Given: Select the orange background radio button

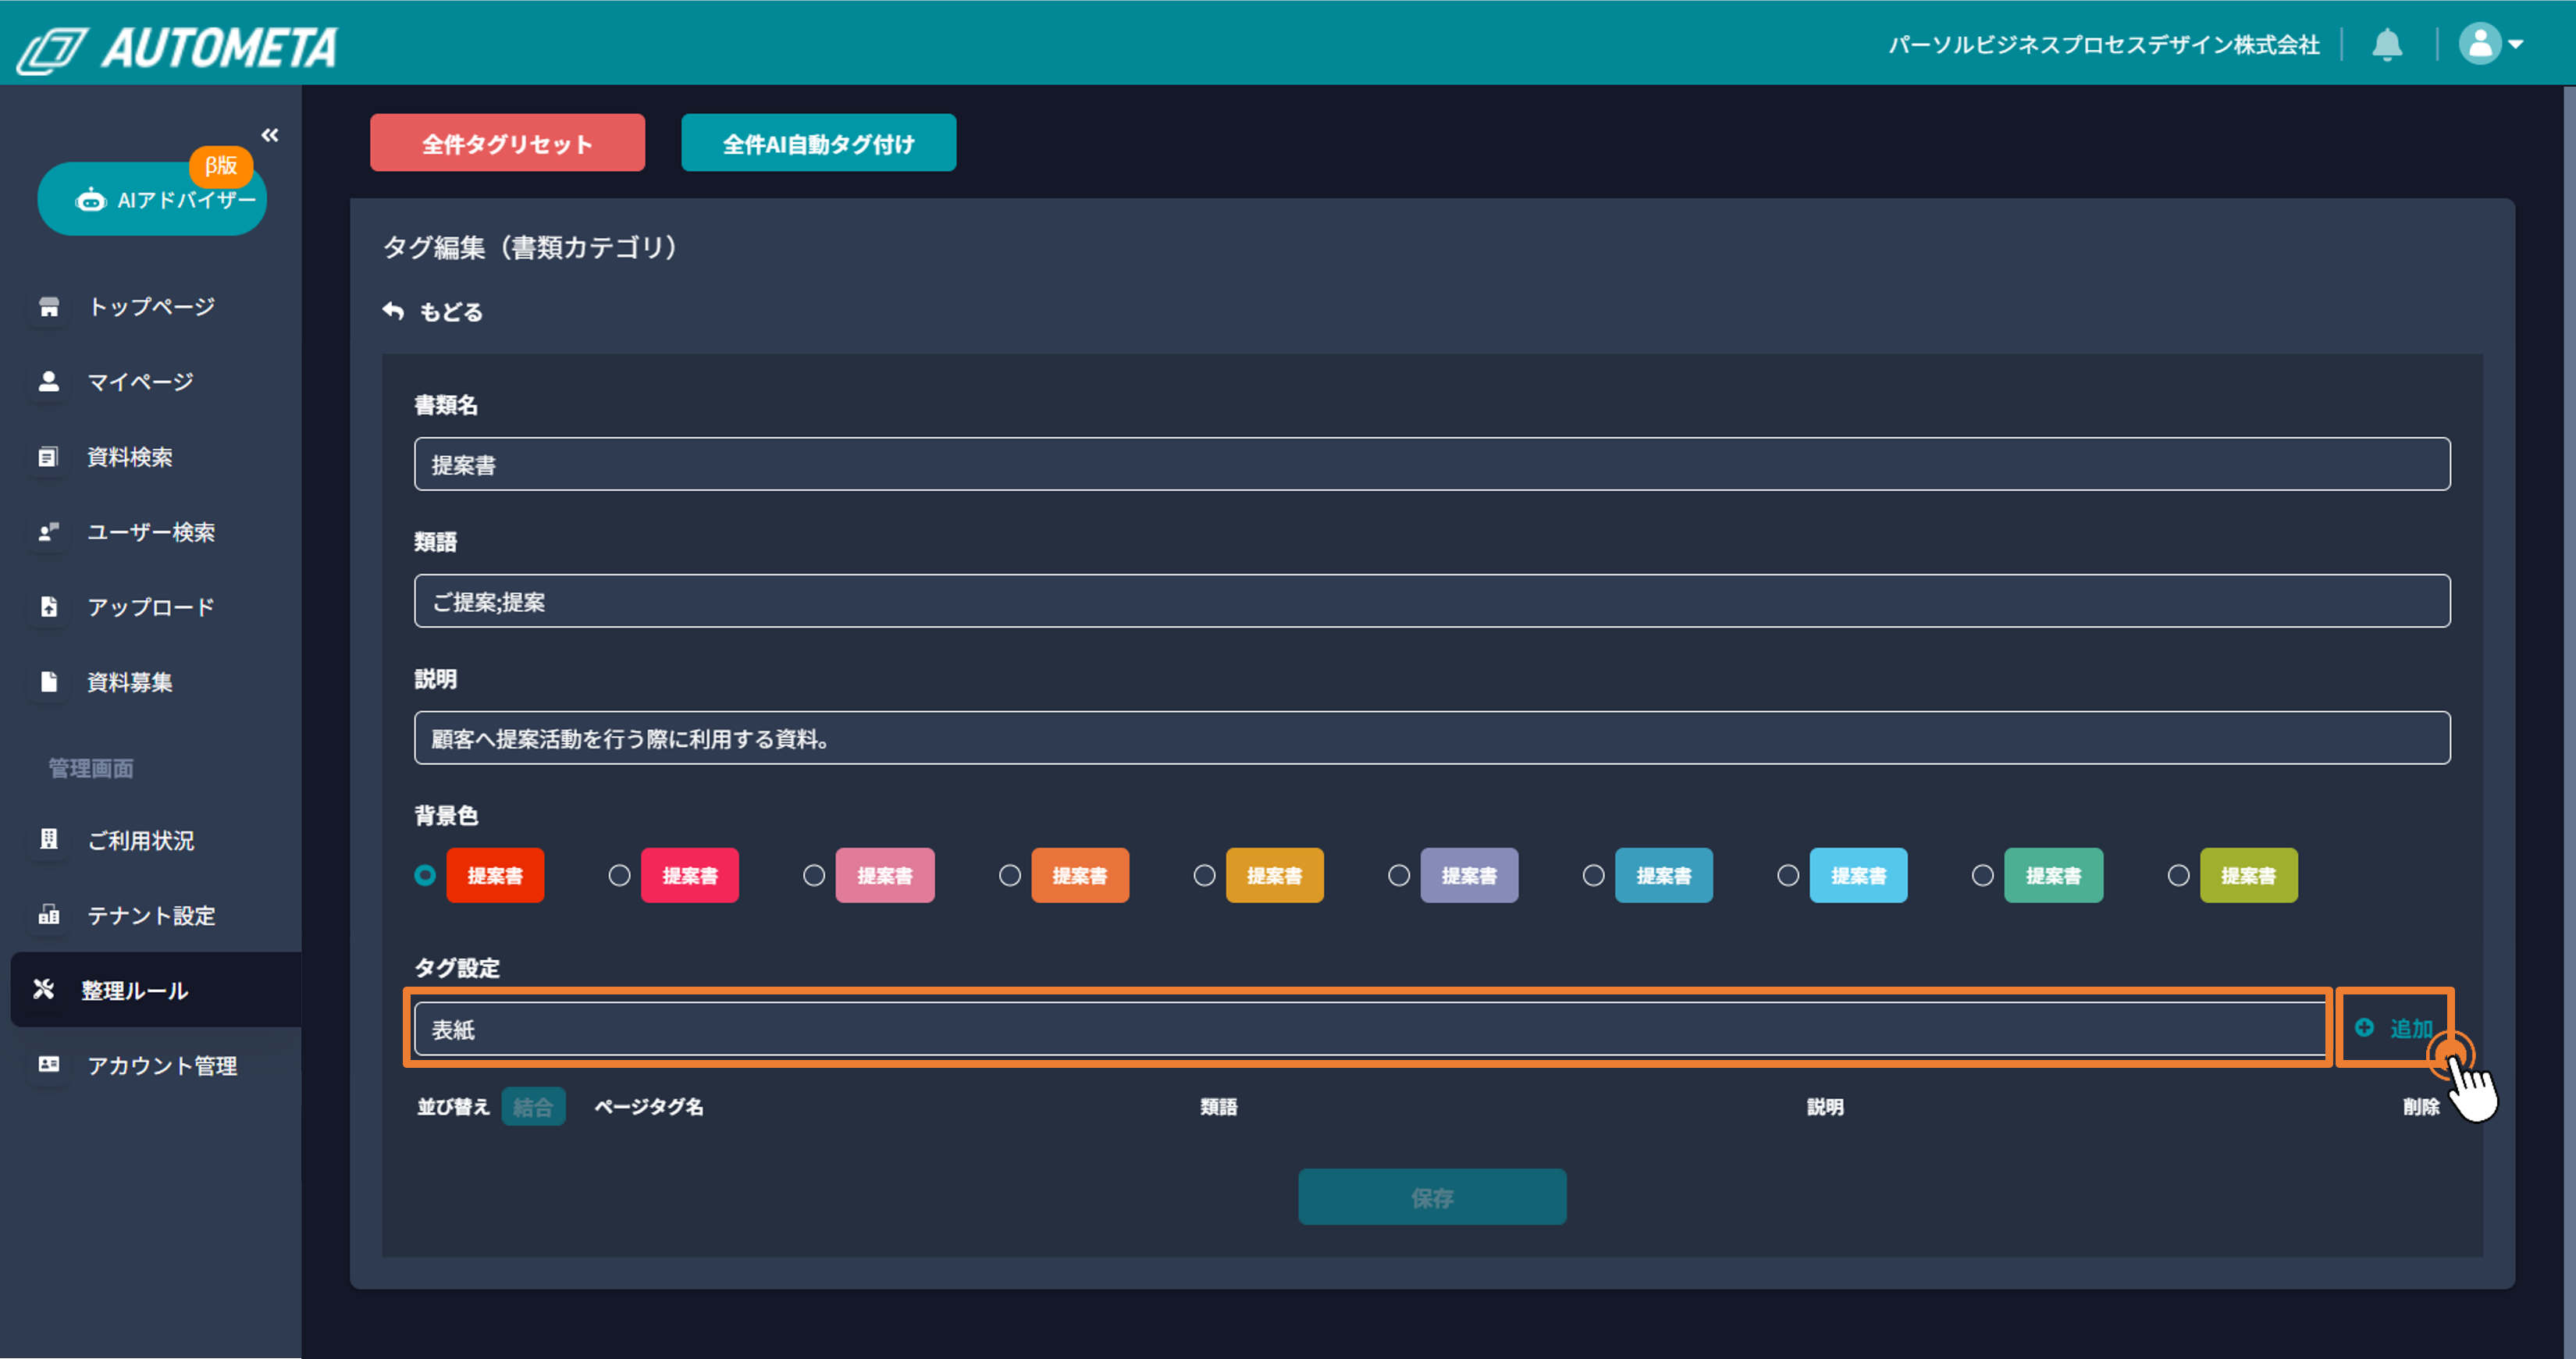Looking at the screenshot, I should coord(1010,876).
